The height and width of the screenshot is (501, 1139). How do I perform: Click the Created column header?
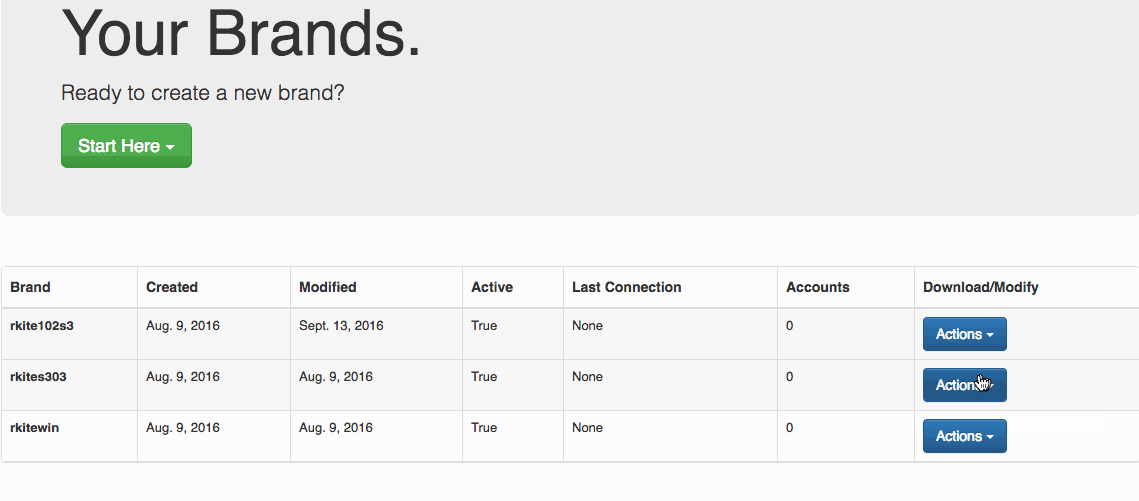[172, 287]
